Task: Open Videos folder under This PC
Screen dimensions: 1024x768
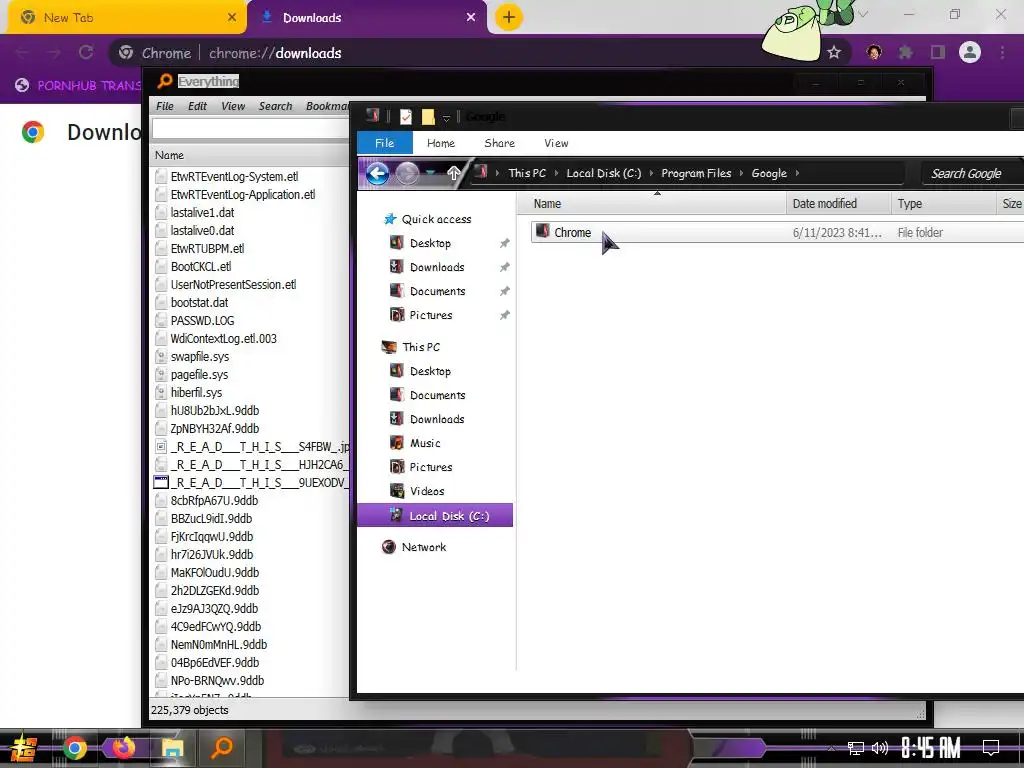Action: (x=426, y=491)
